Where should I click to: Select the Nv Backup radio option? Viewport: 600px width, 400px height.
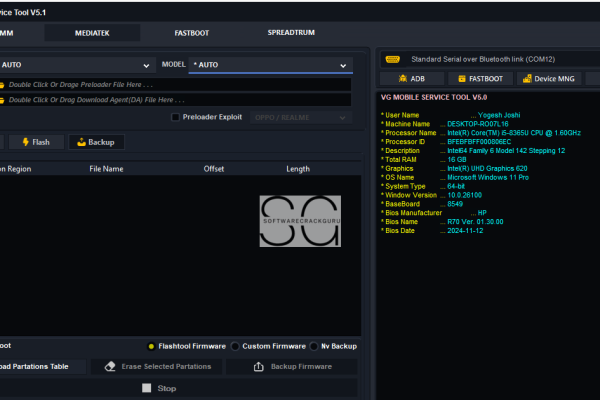314,346
